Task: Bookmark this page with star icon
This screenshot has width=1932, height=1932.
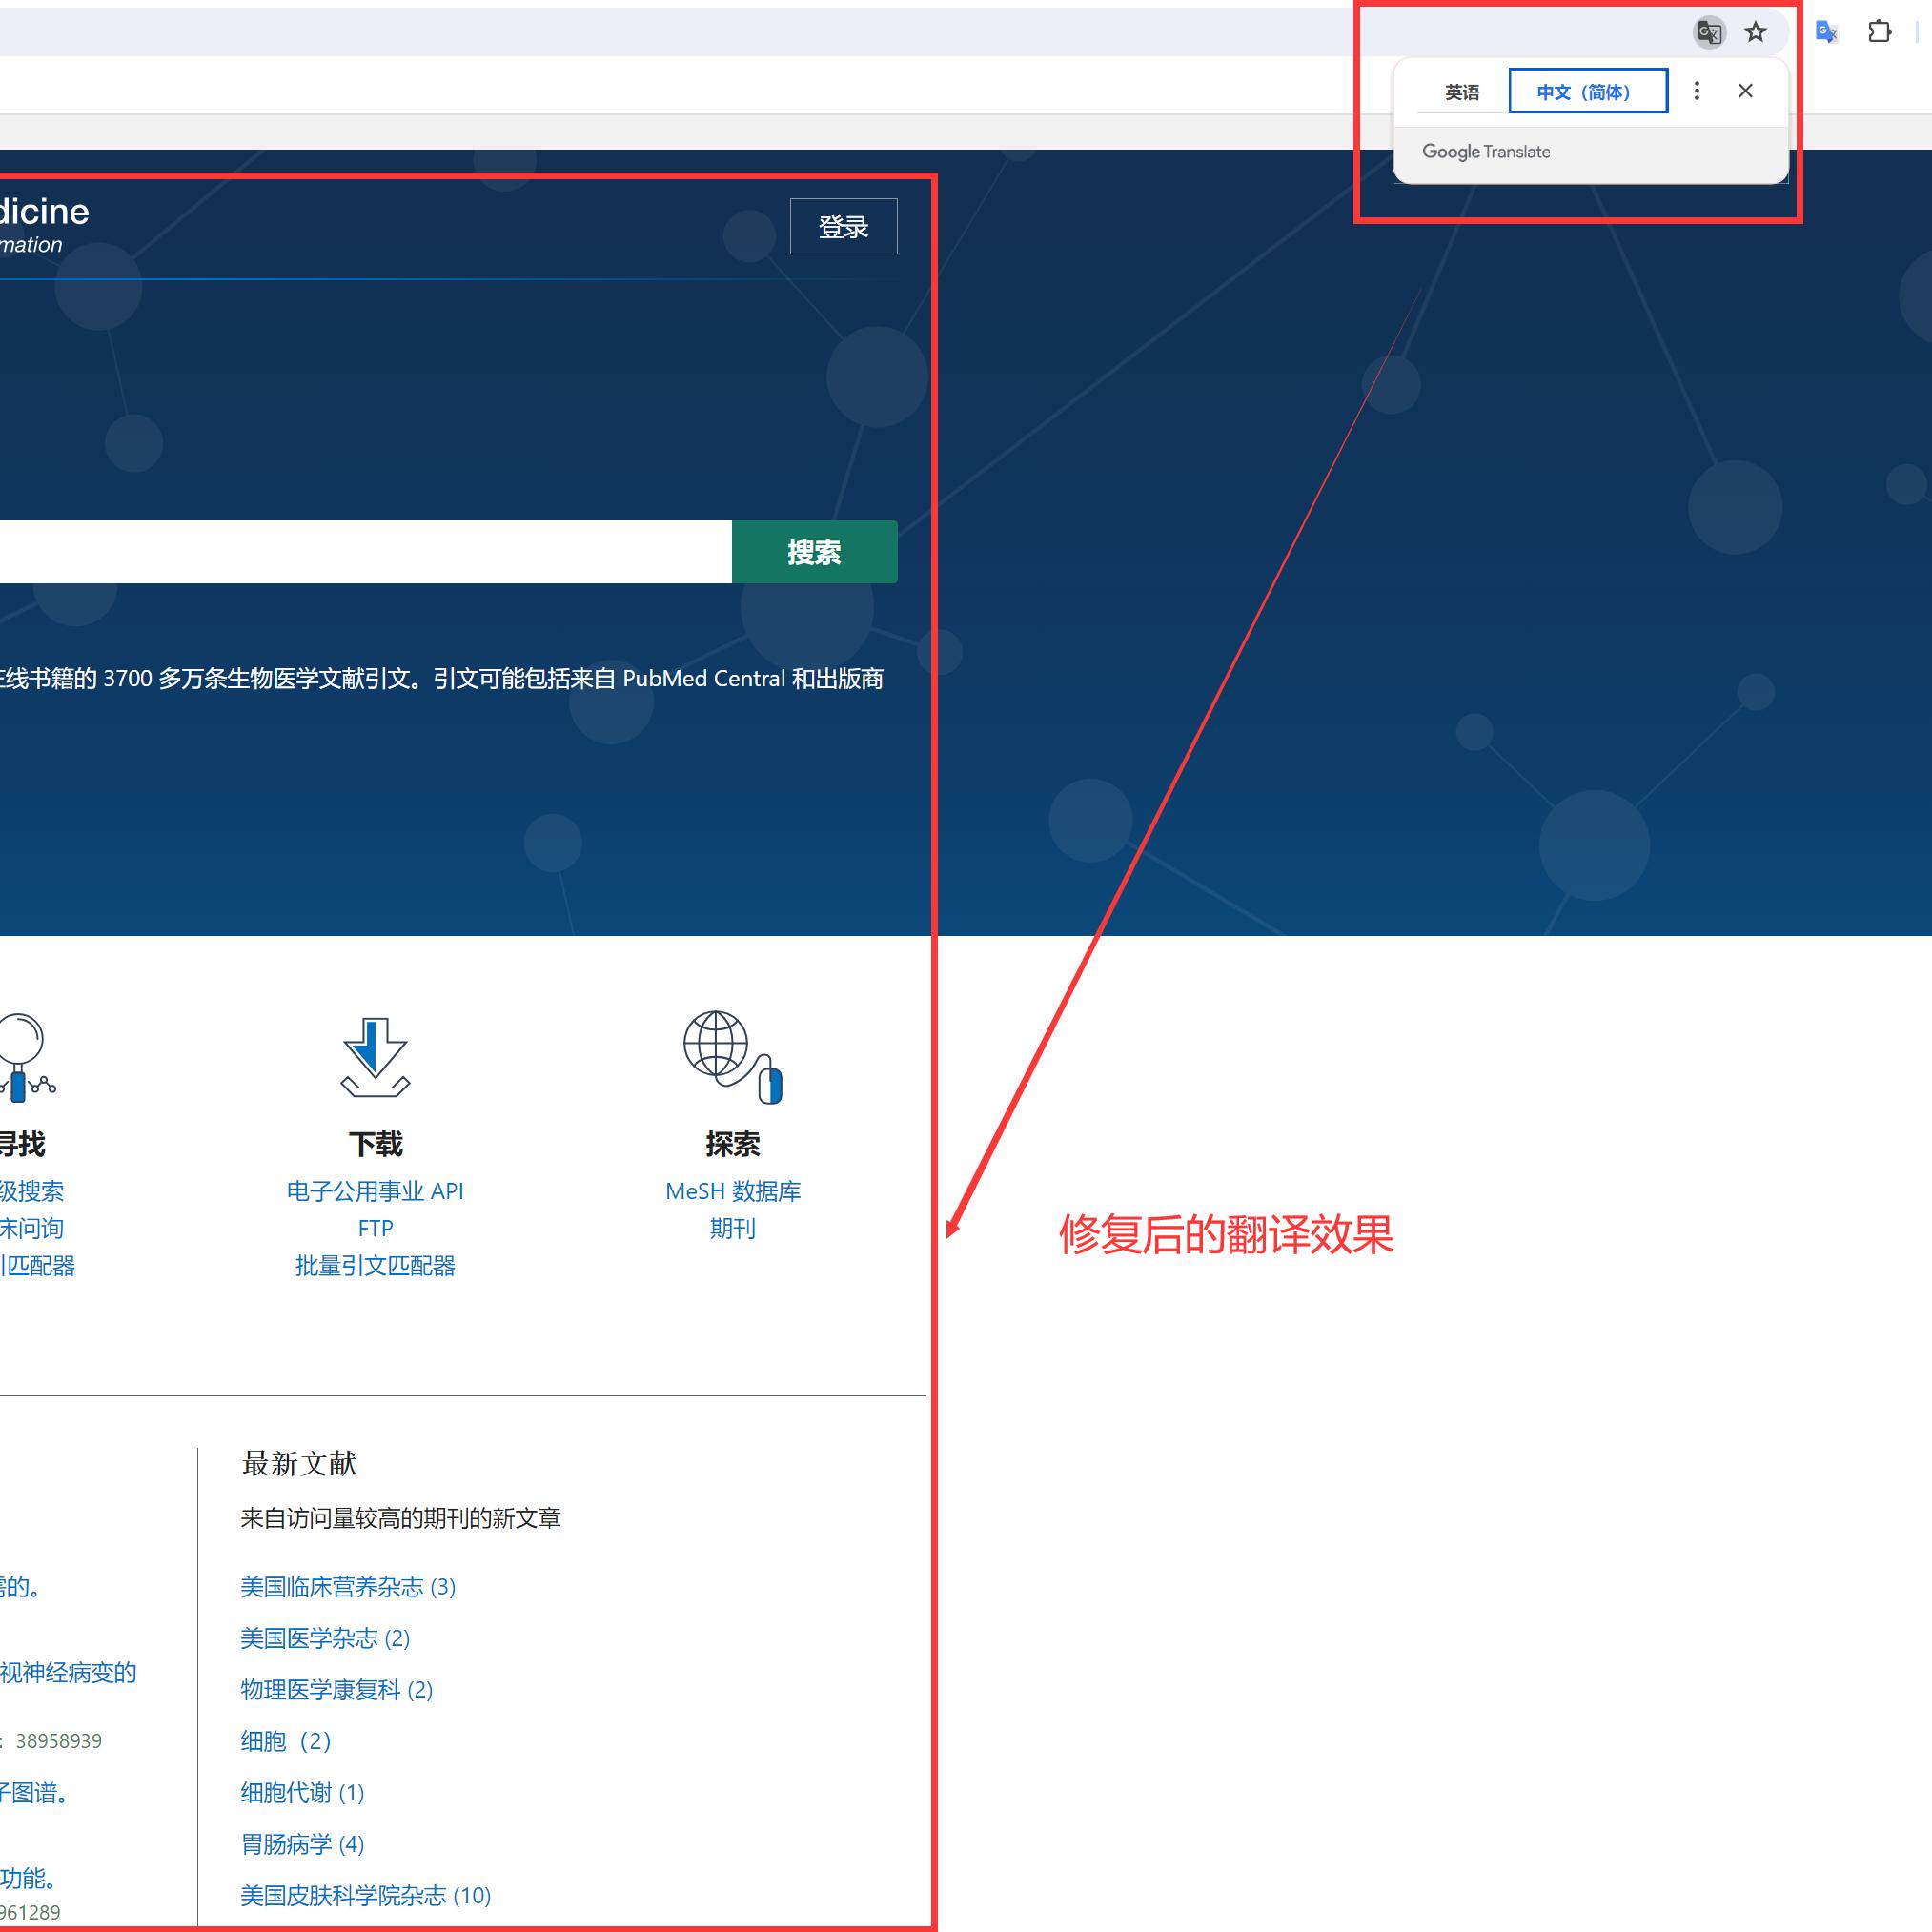Action: [x=1755, y=32]
